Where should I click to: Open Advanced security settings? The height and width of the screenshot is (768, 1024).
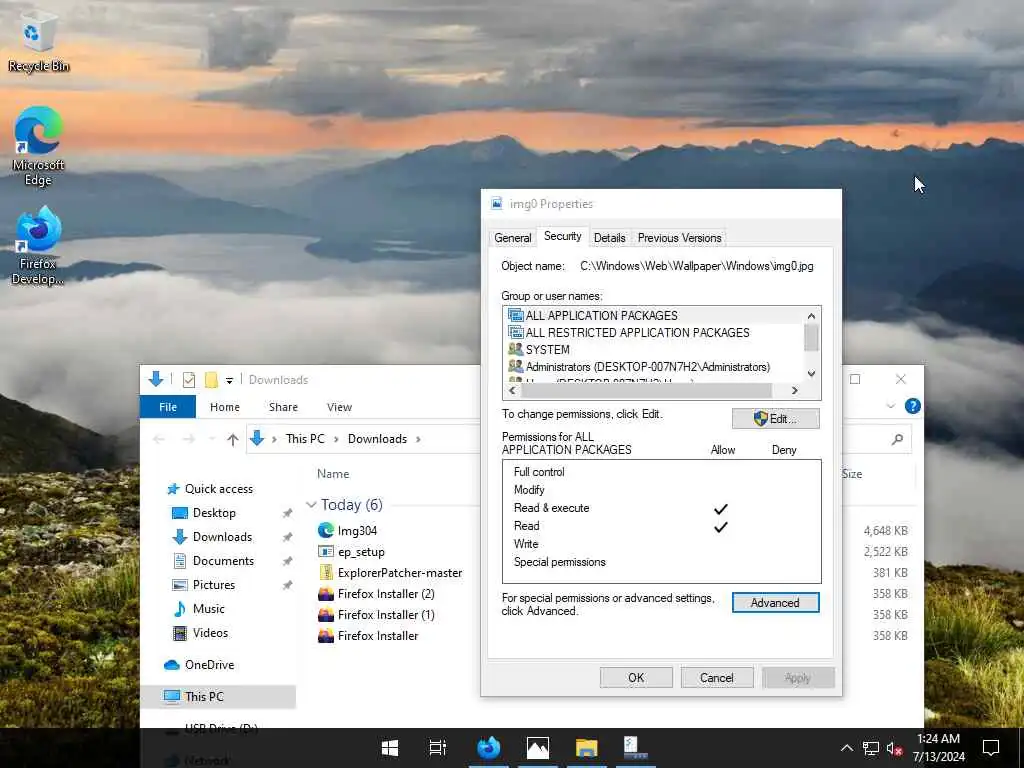click(x=775, y=603)
